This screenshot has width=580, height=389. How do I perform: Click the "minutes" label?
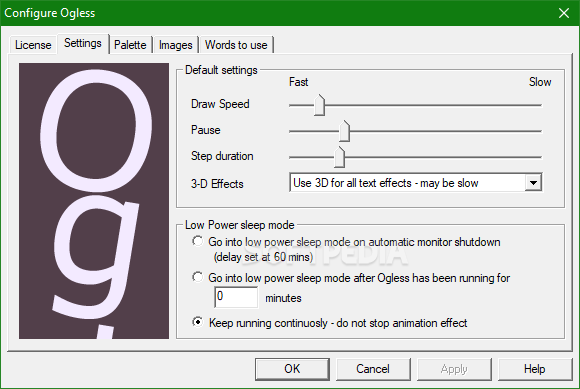point(283,298)
